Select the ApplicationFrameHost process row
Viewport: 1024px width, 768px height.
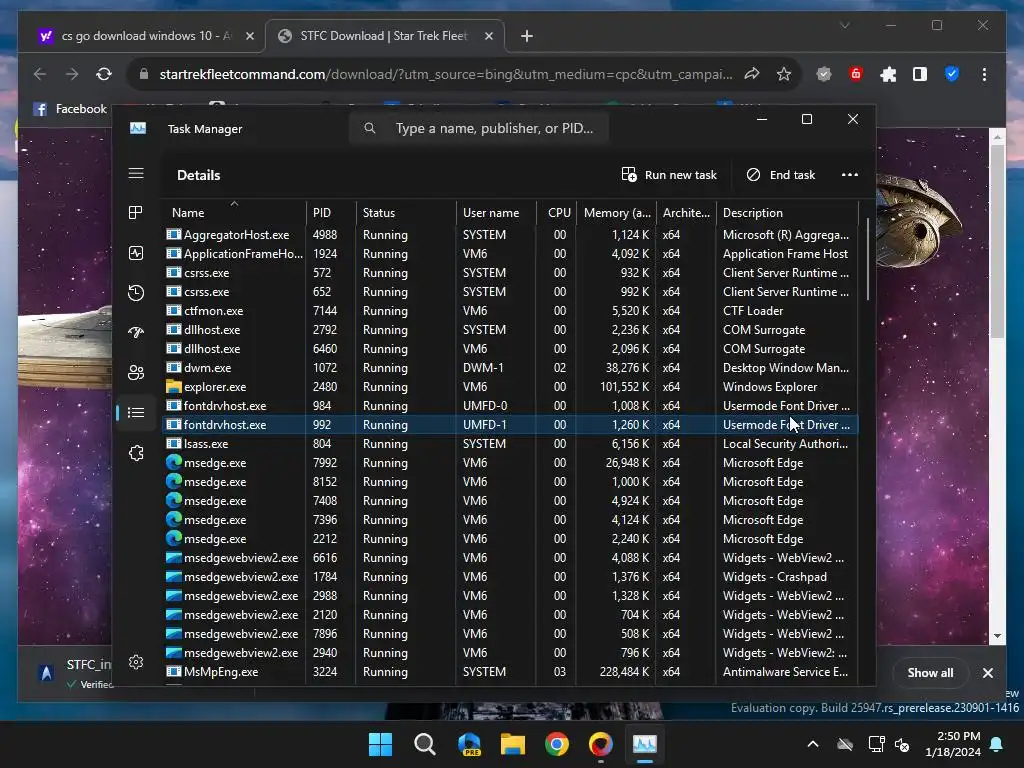click(x=510, y=253)
